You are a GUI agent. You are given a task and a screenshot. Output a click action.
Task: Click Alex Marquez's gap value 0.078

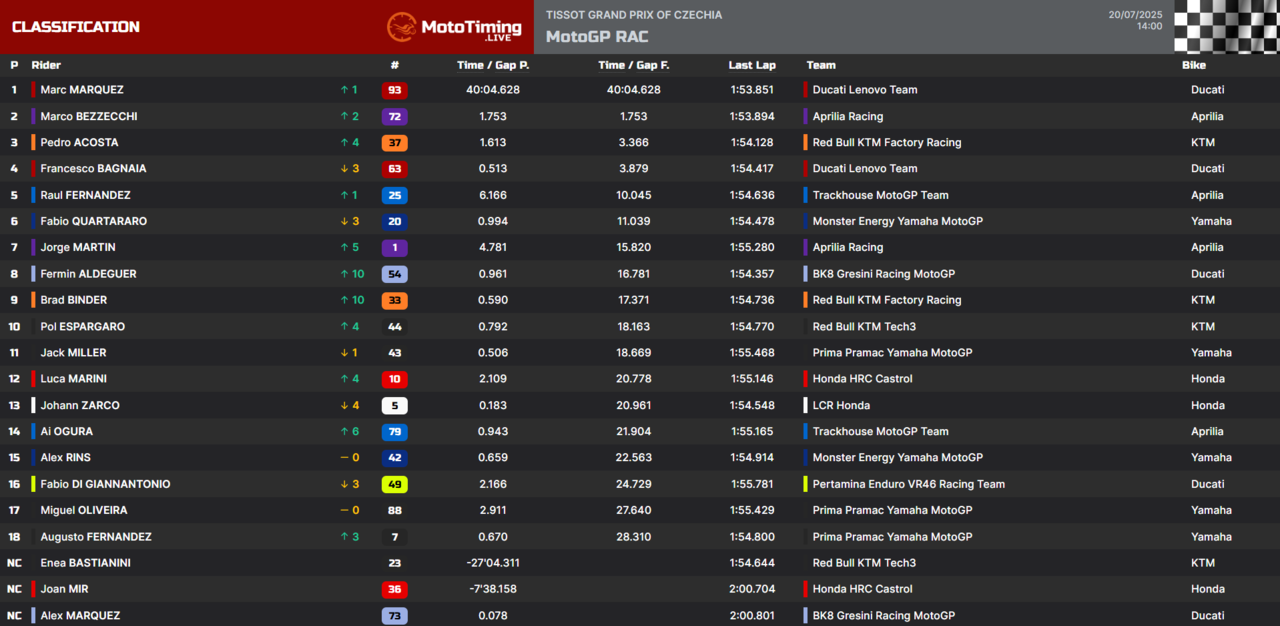click(x=493, y=616)
